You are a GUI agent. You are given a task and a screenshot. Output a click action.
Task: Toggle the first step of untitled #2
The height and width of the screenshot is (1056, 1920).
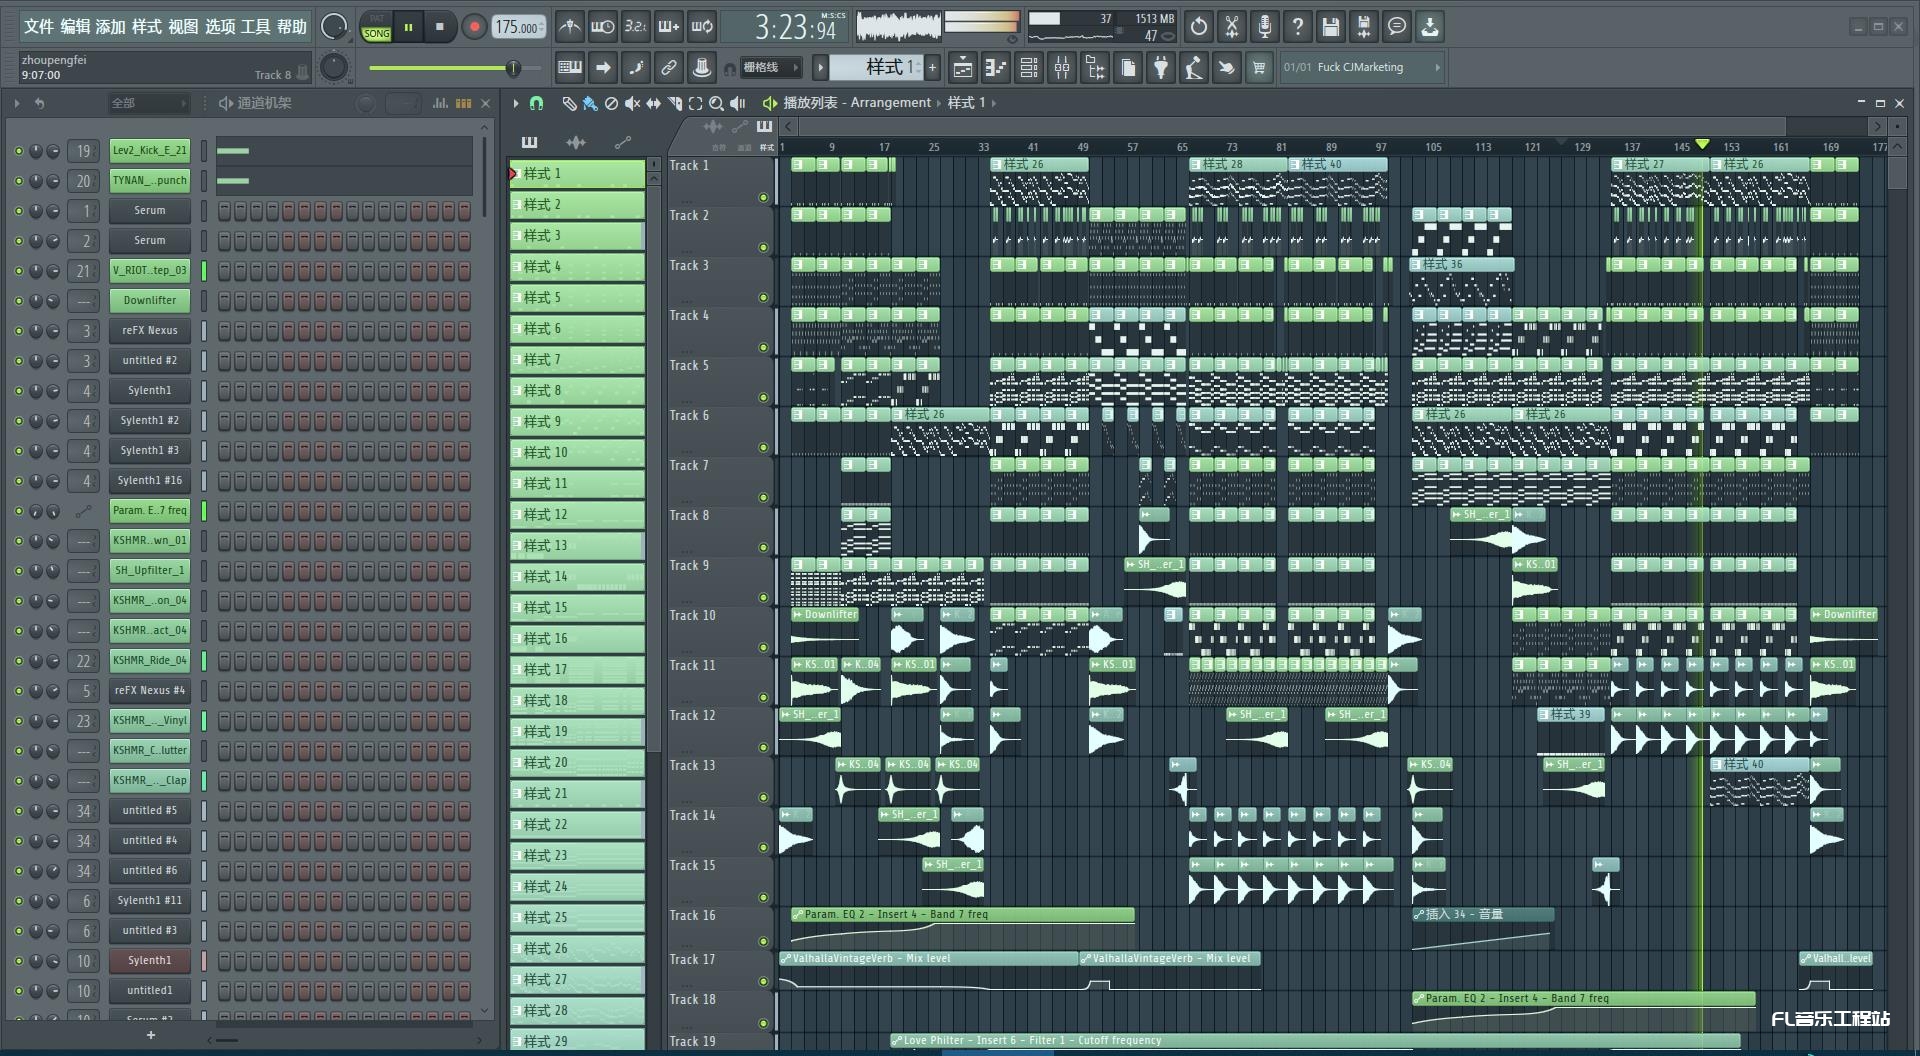coord(224,361)
